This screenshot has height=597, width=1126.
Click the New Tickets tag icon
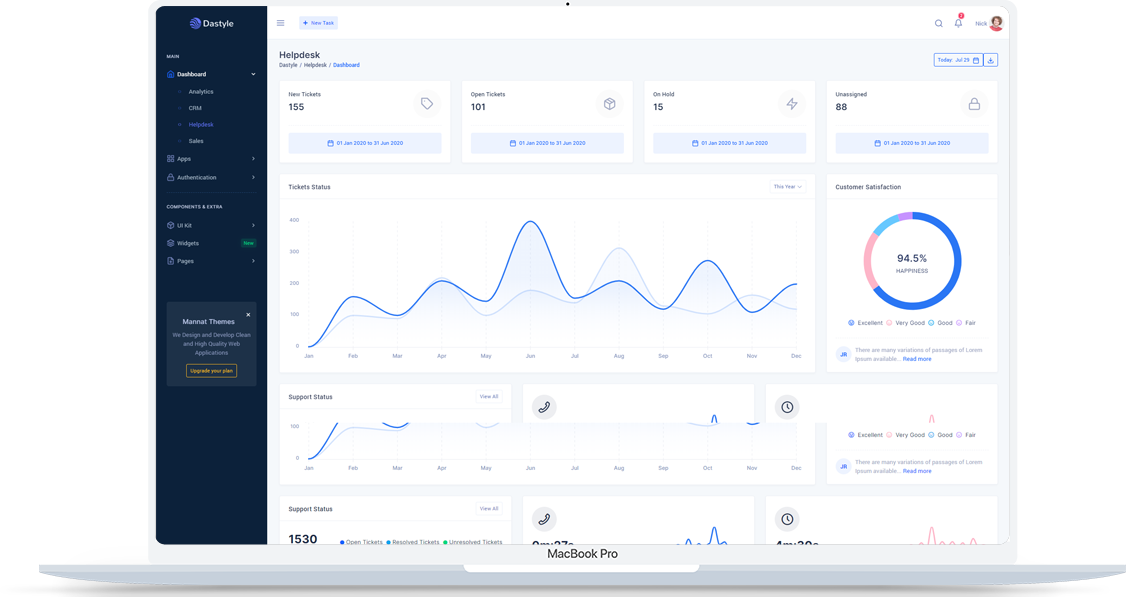tap(427, 104)
